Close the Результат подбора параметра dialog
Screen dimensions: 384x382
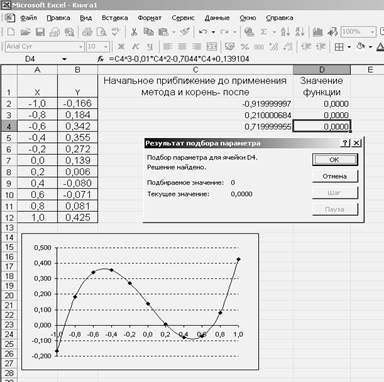(x=356, y=143)
